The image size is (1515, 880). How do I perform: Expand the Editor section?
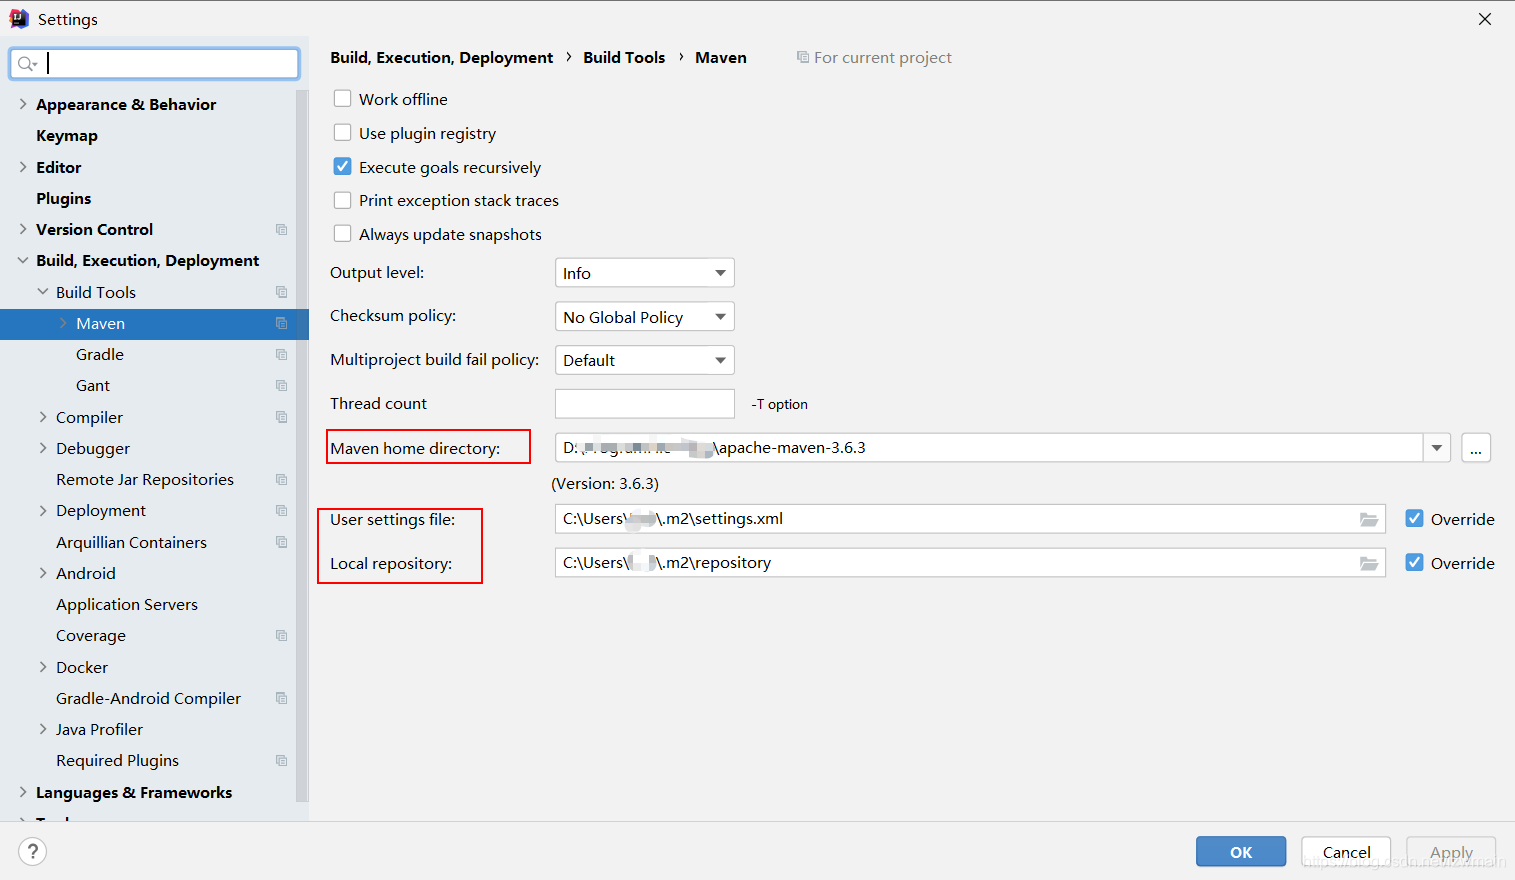(x=22, y=167)
